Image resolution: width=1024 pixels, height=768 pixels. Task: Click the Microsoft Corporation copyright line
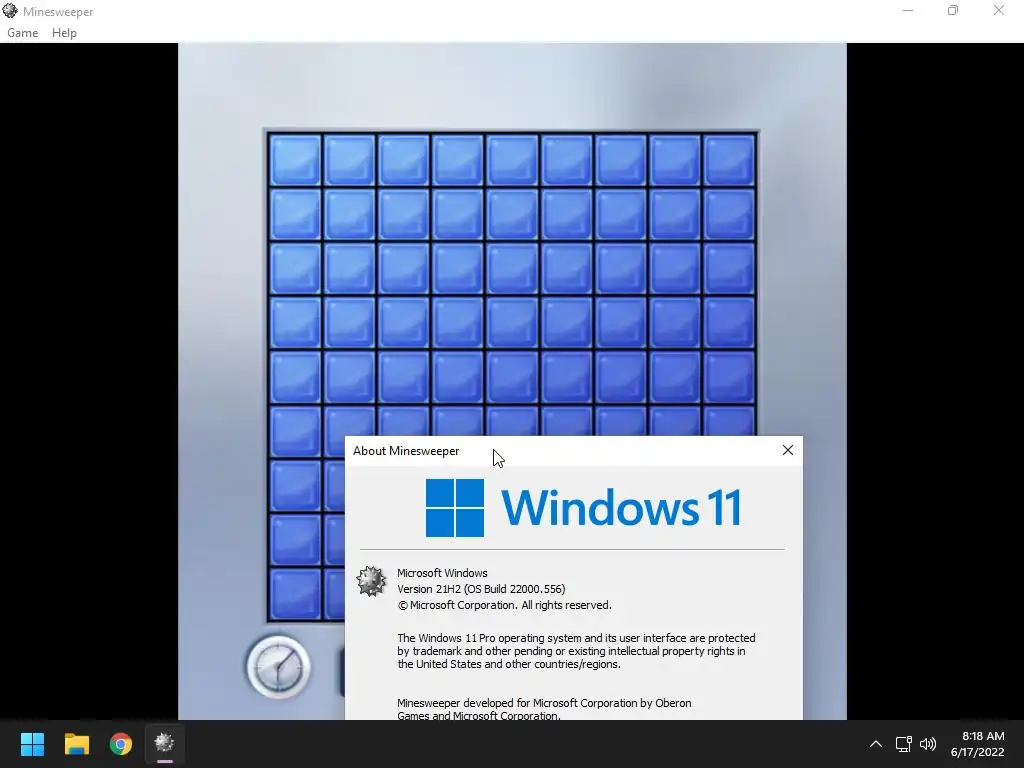[504, 605]
